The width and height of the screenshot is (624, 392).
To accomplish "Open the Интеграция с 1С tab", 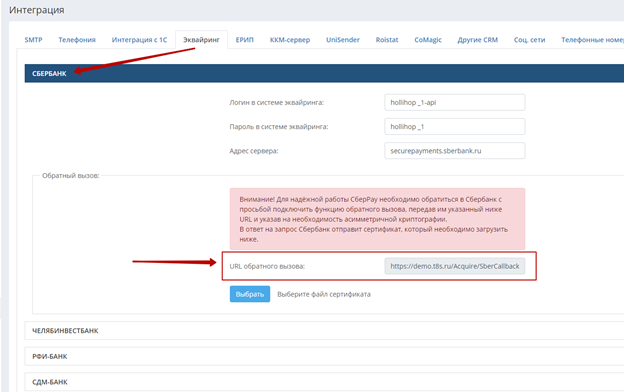I will tap(139, 40).
